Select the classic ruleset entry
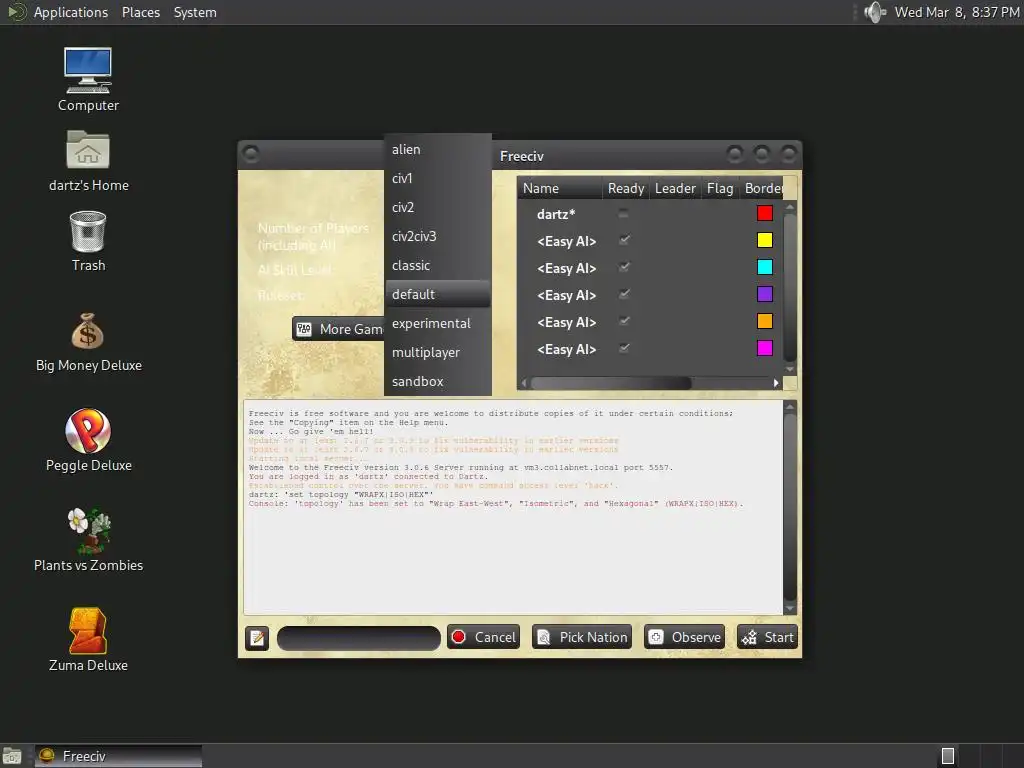Image resolution: width=1024 pixels, height=768 pixels. click(438, 265)
